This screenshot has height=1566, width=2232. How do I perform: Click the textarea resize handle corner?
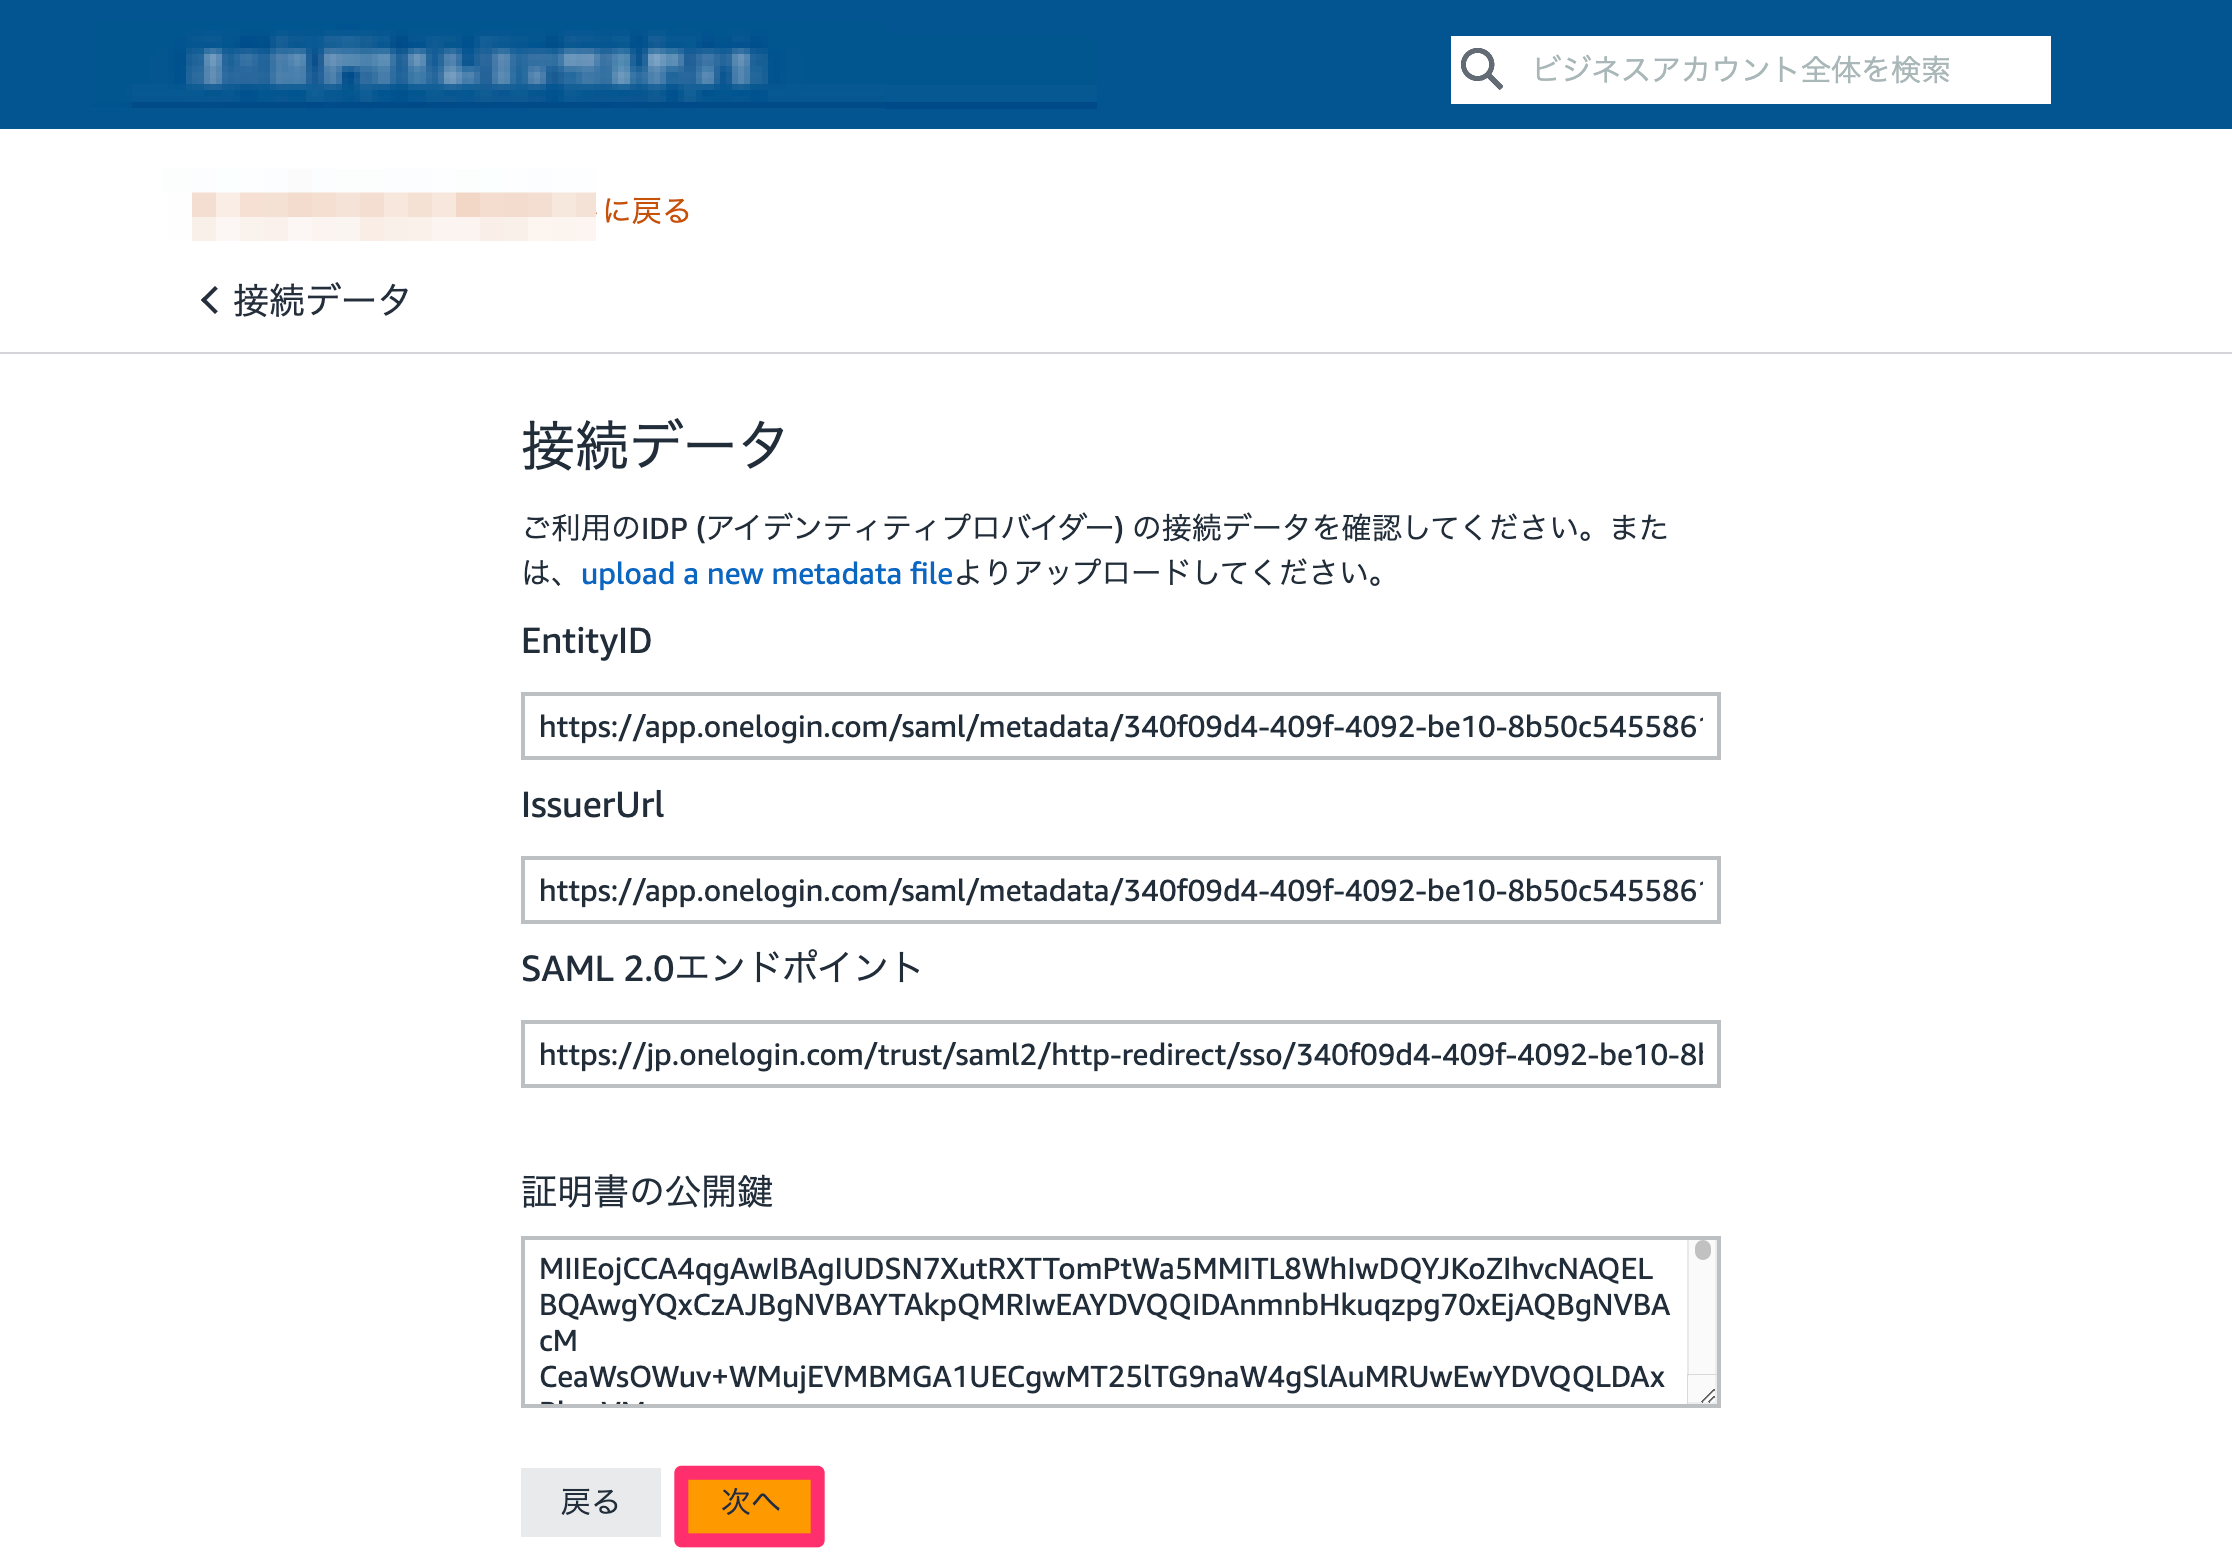click(x=1707, y=1395)
